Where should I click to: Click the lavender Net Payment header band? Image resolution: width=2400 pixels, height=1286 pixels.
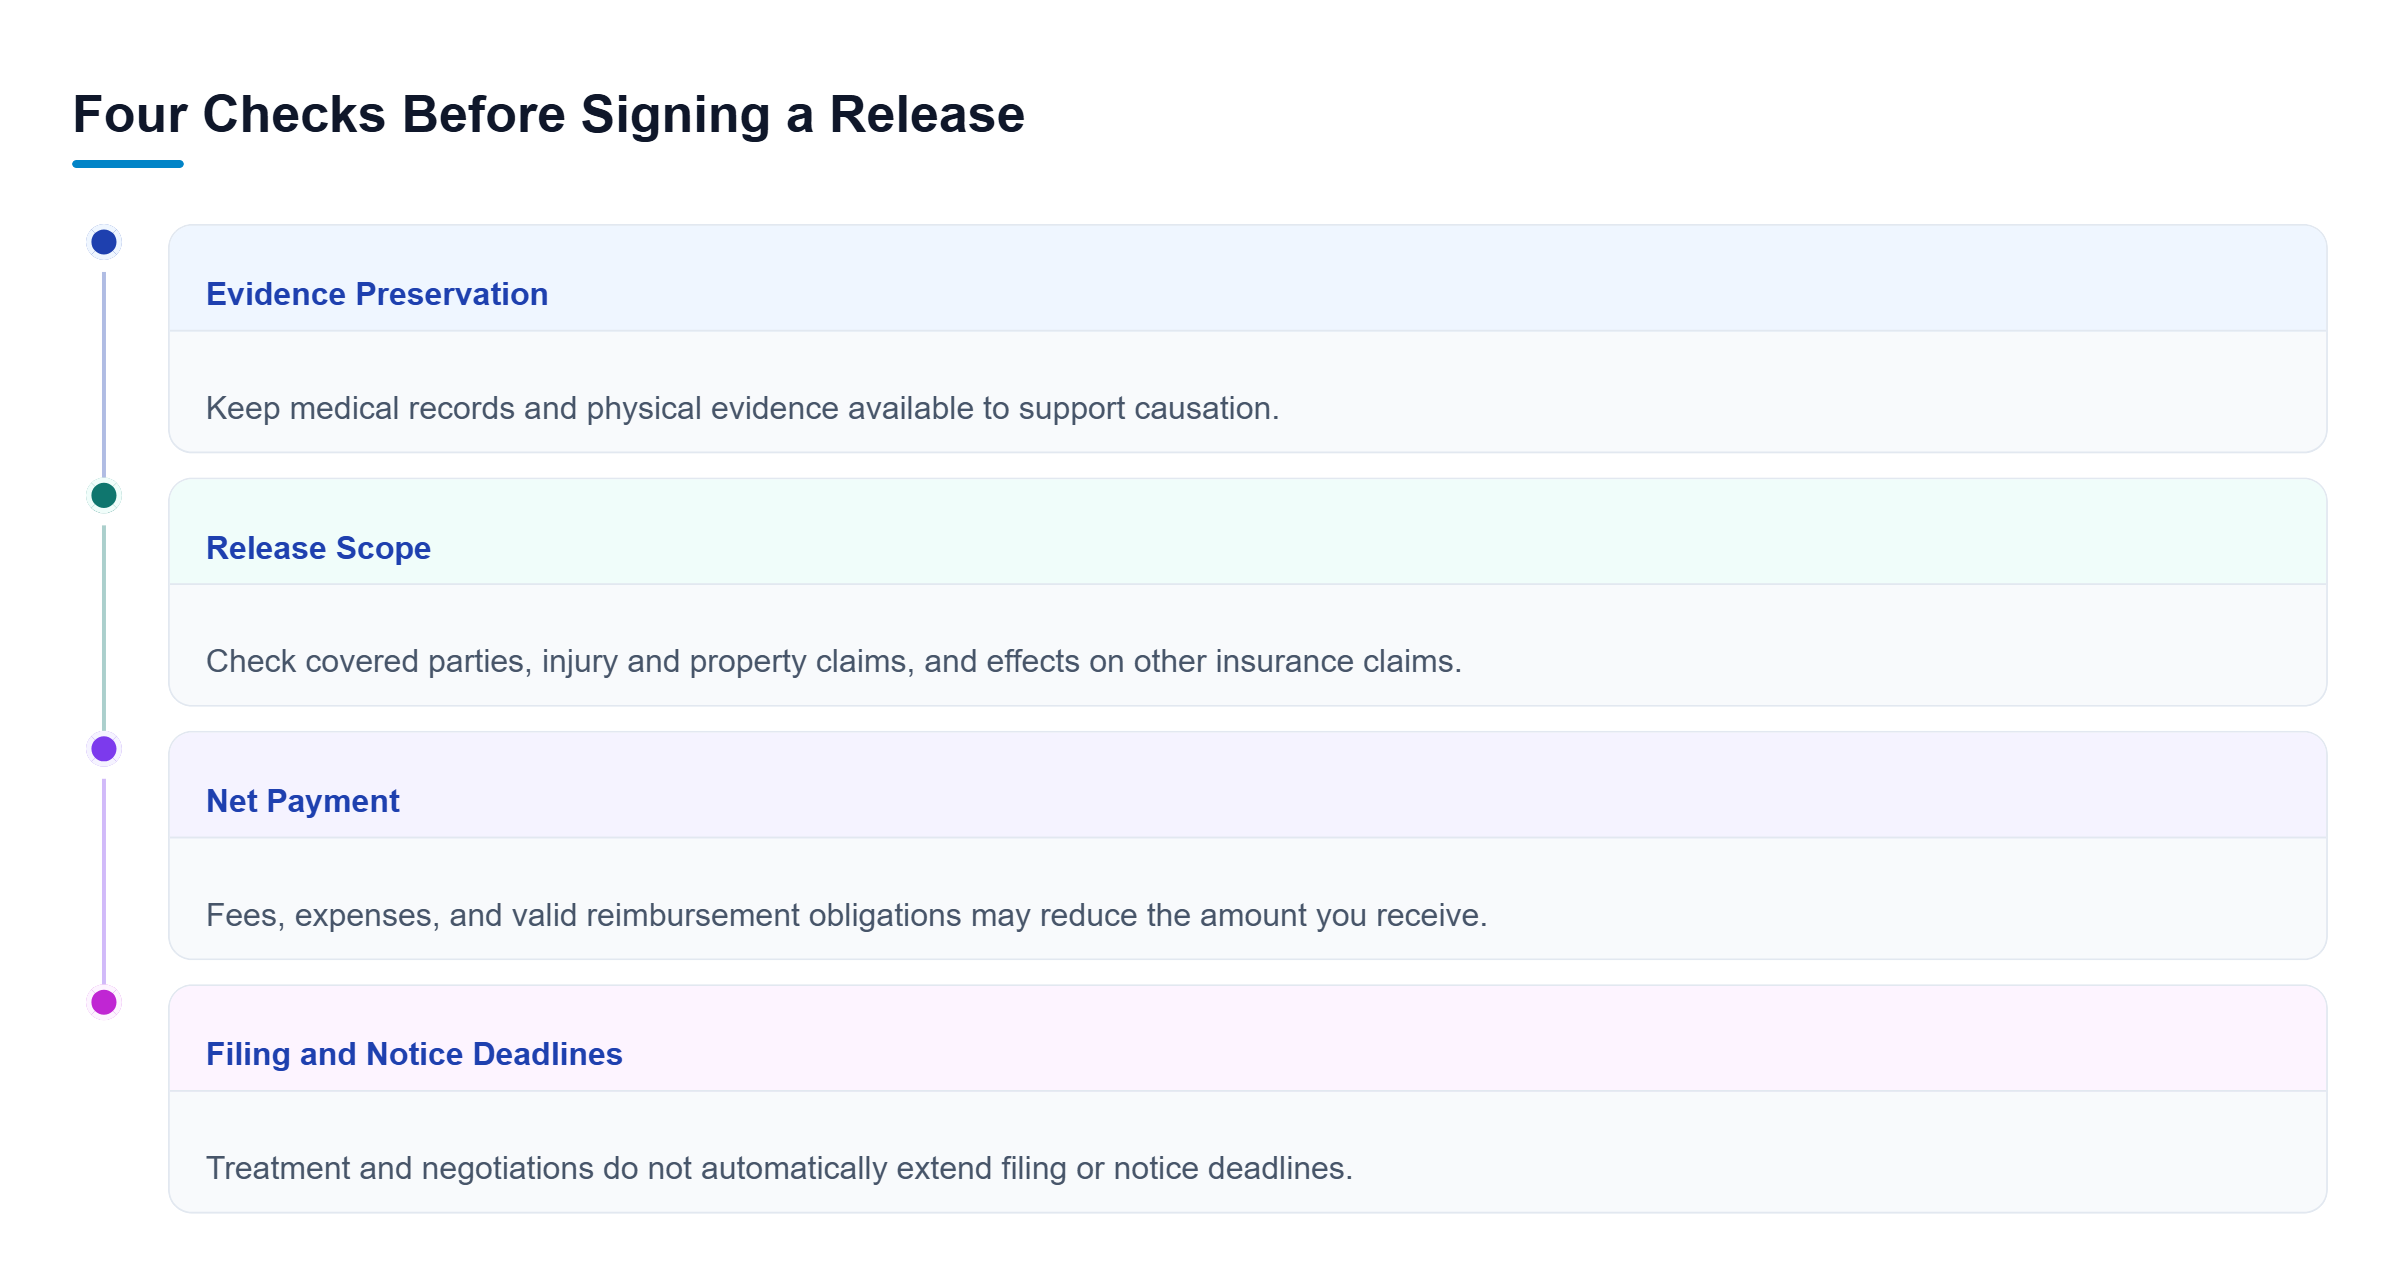1248,785
